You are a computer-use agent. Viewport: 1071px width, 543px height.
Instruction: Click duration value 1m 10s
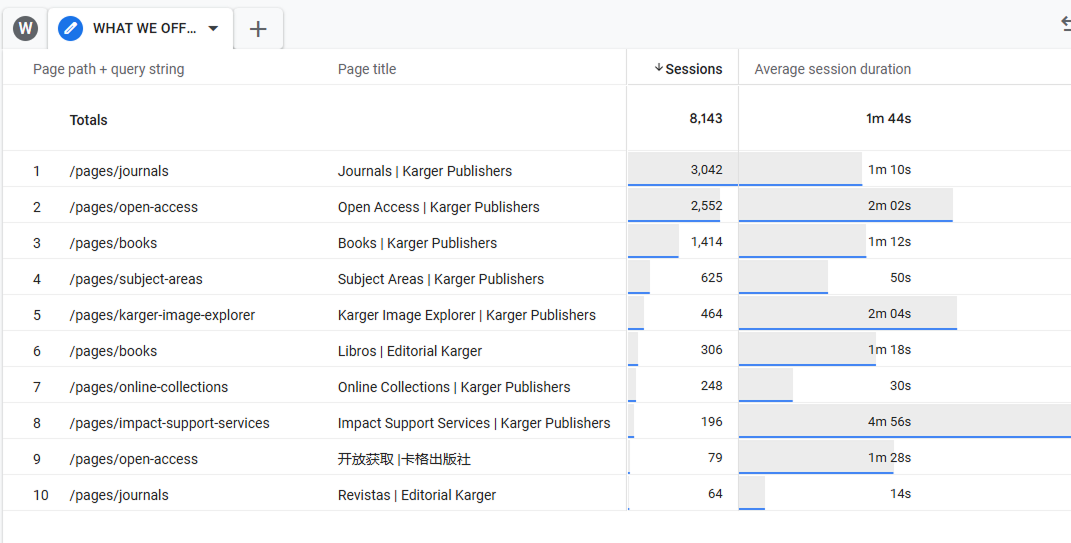(889, 169)
